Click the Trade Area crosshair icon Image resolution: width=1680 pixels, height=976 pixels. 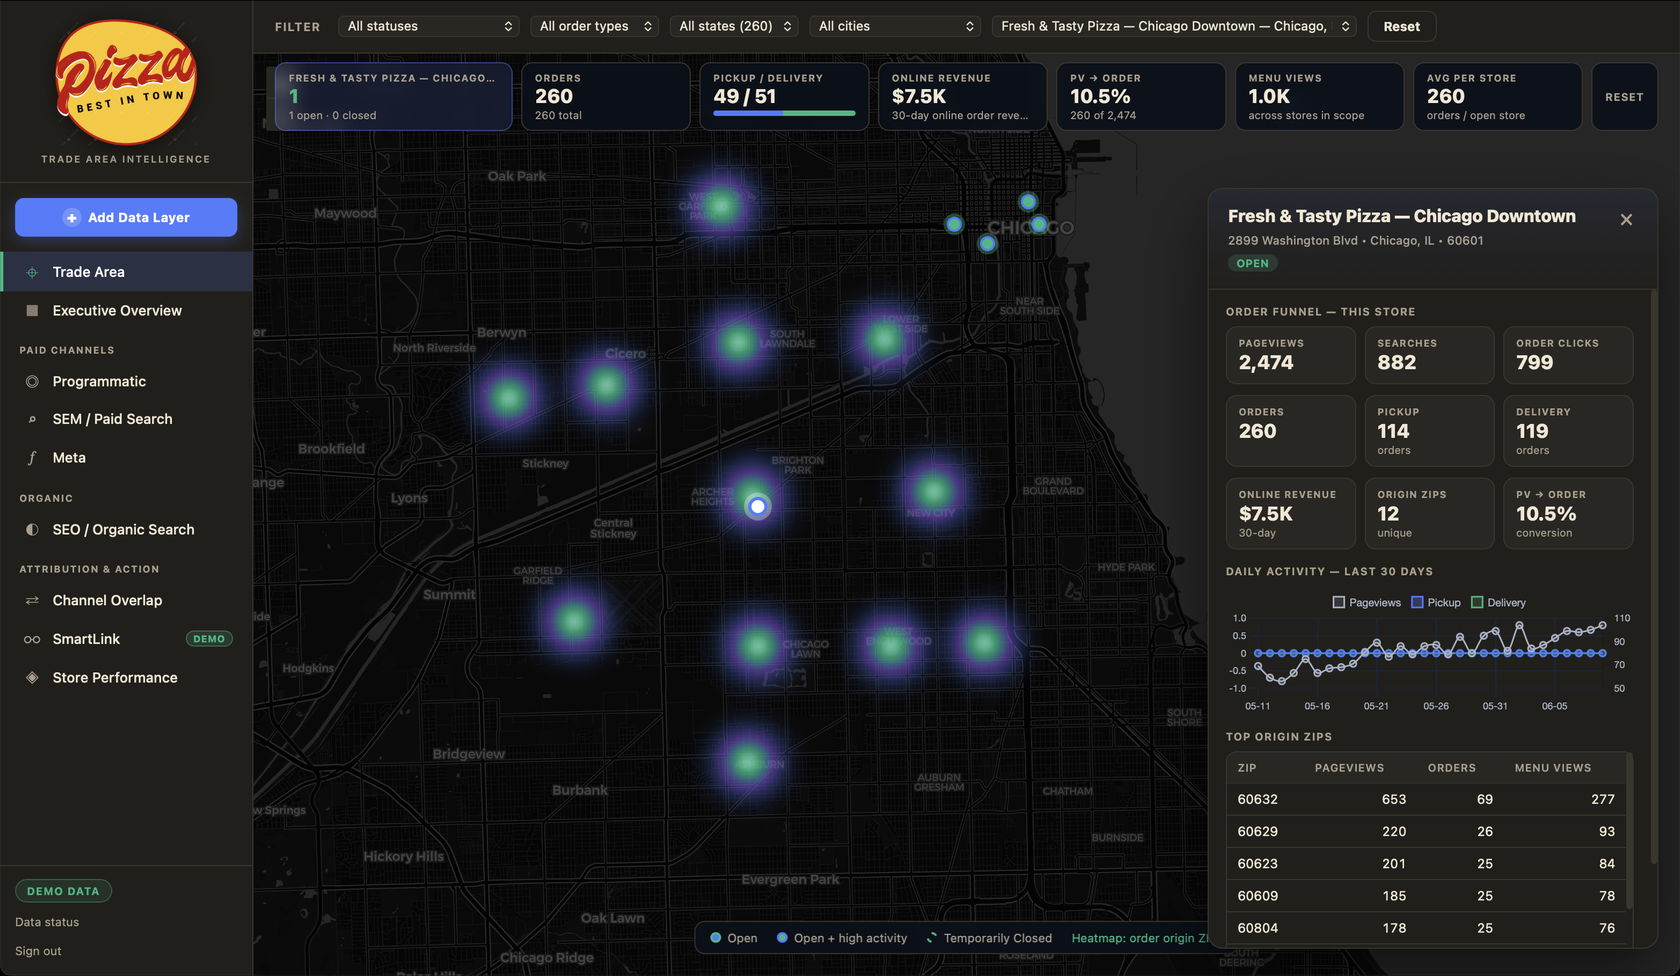[32, 272]
